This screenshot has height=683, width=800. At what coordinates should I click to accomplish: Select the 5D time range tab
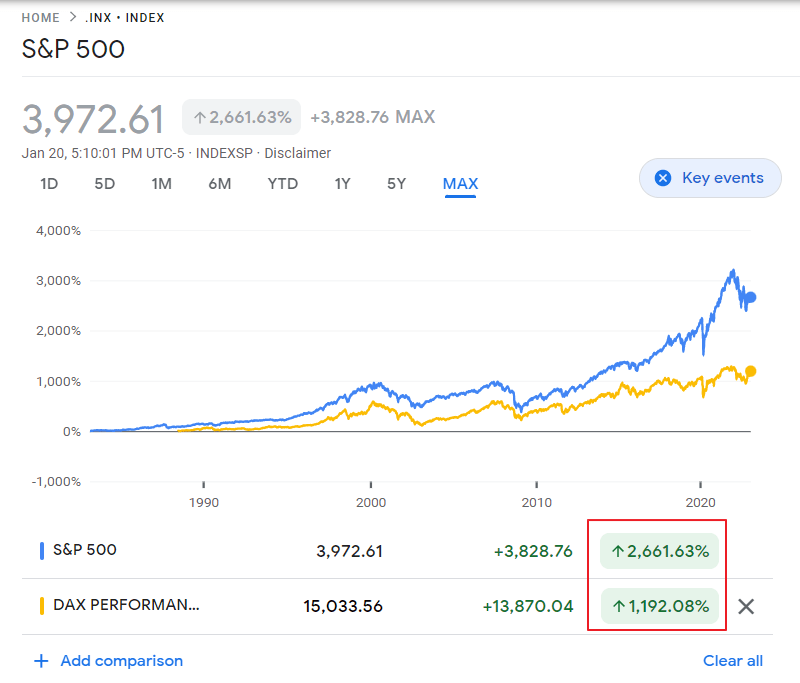[105, 184]
